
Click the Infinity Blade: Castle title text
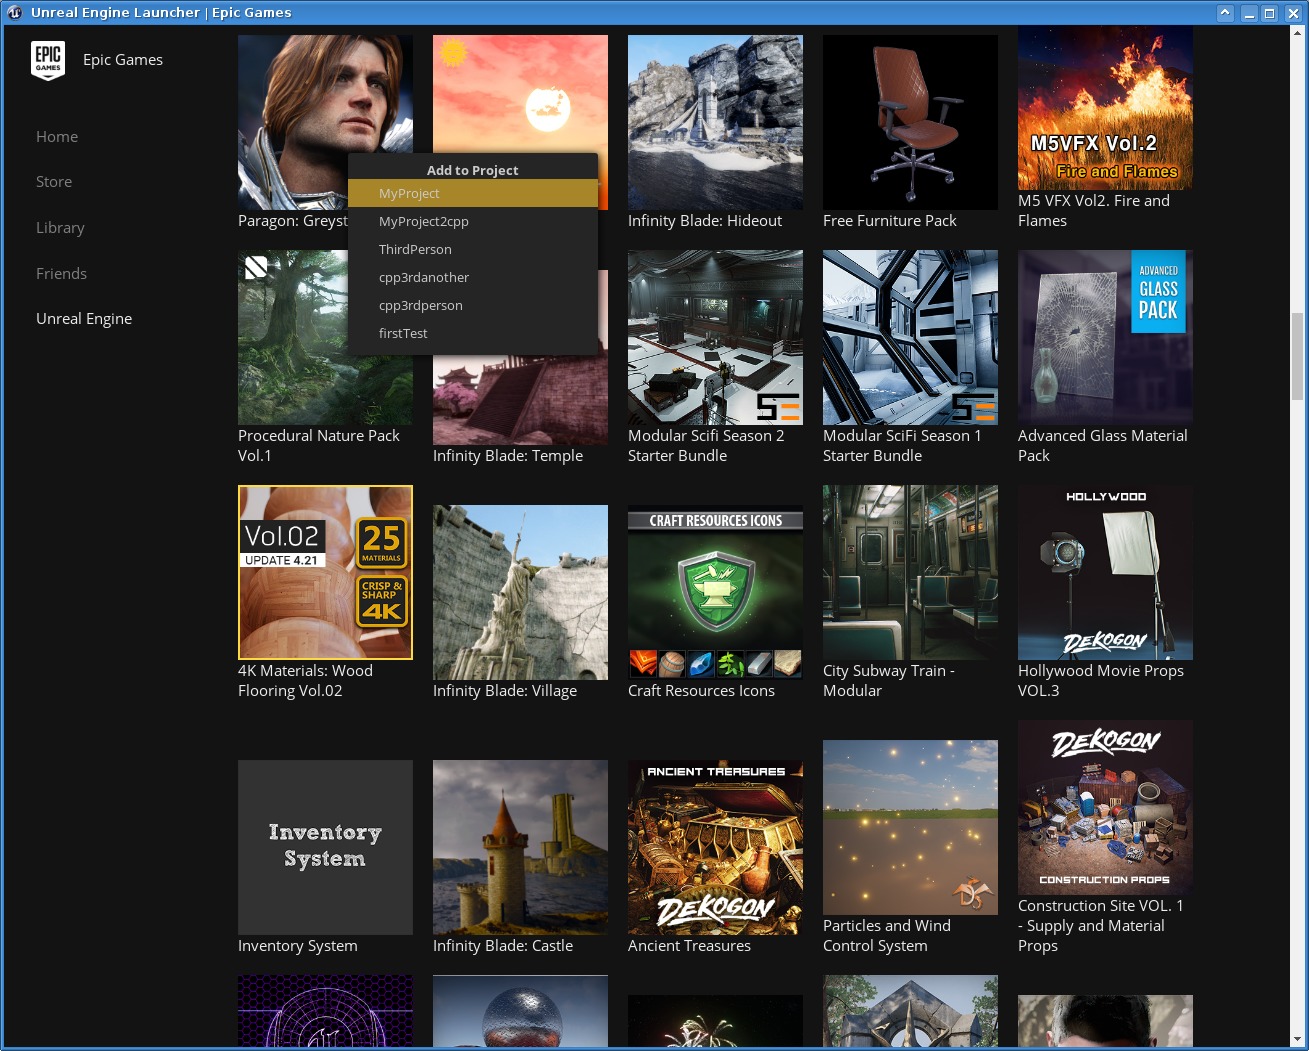[x=503, y=946]
